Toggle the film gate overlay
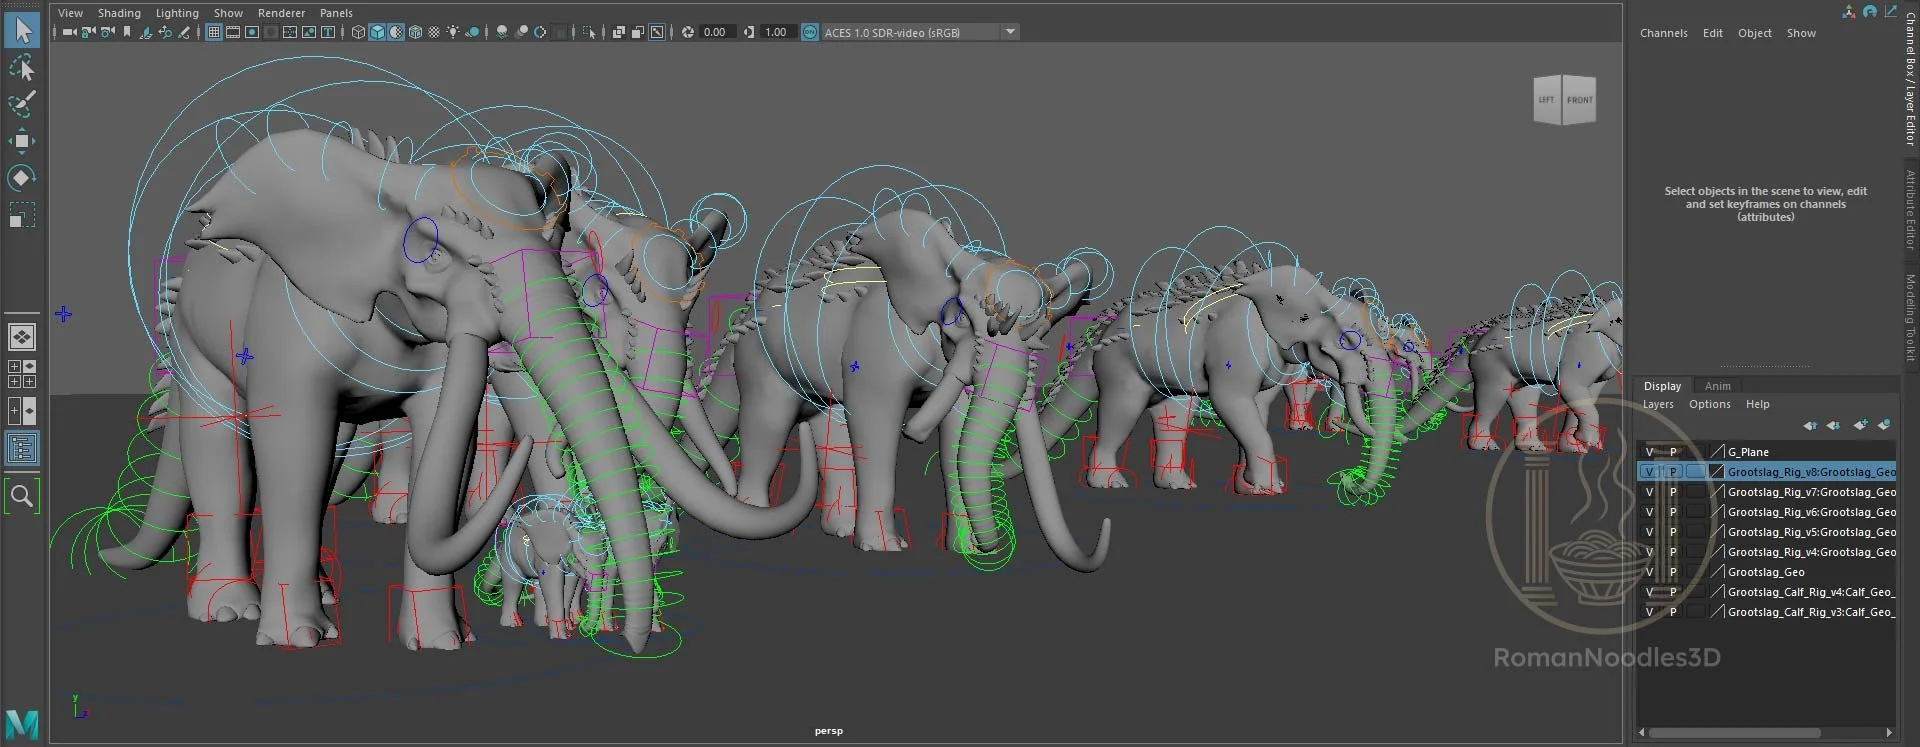The height and width of the screenshot is (747, 1920). pos(232,32)
